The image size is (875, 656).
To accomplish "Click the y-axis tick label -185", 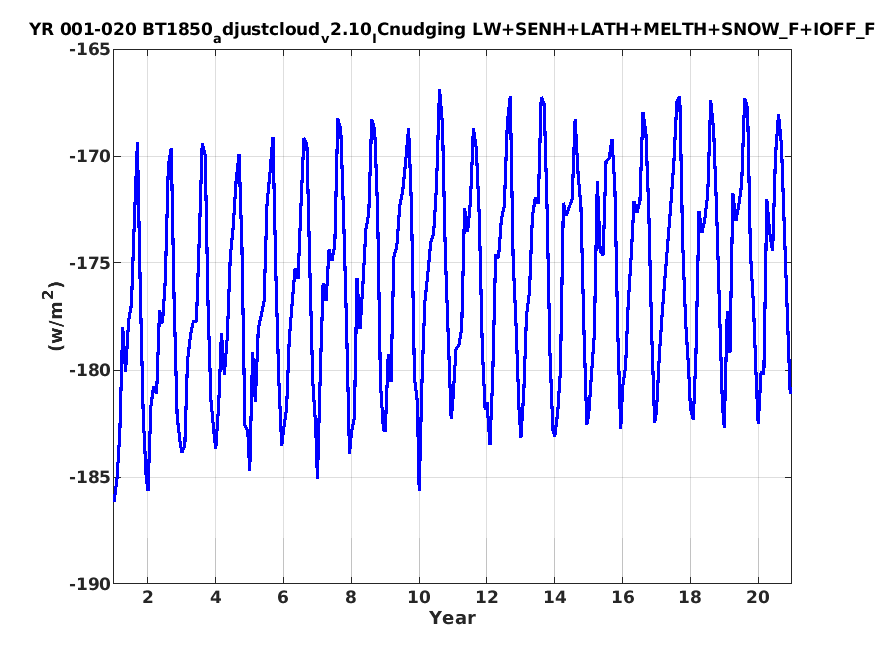I will [90, 477].
